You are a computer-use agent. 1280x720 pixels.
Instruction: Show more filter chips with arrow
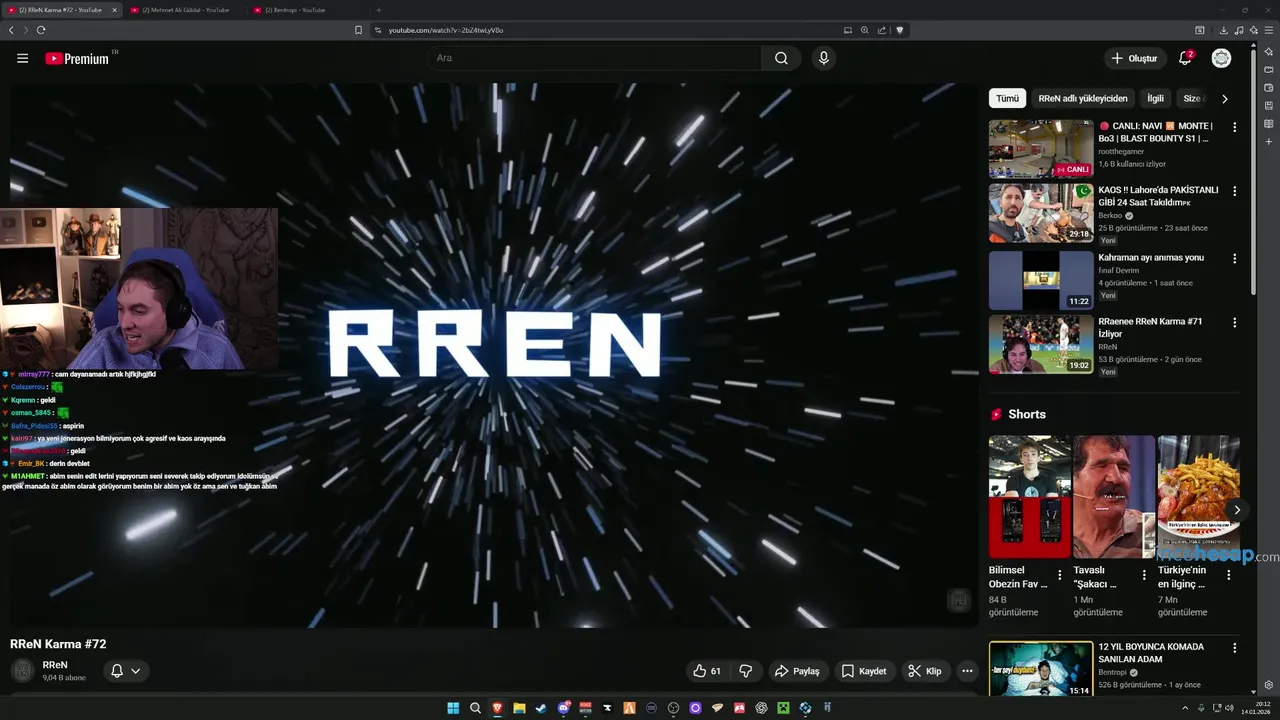pos(1224,98)
